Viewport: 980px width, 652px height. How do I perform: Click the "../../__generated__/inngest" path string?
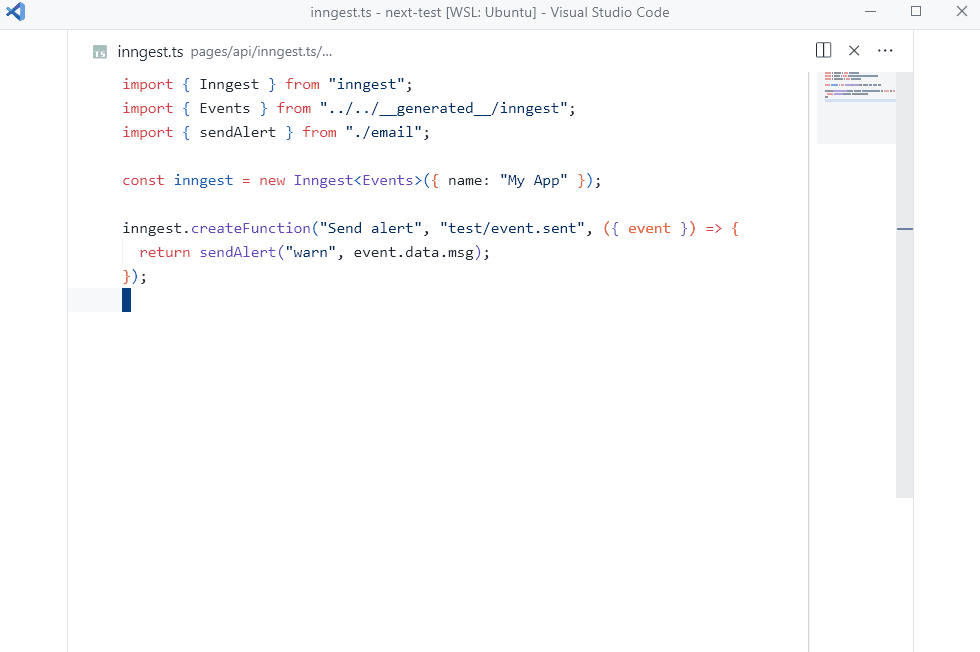click(443, 108)
